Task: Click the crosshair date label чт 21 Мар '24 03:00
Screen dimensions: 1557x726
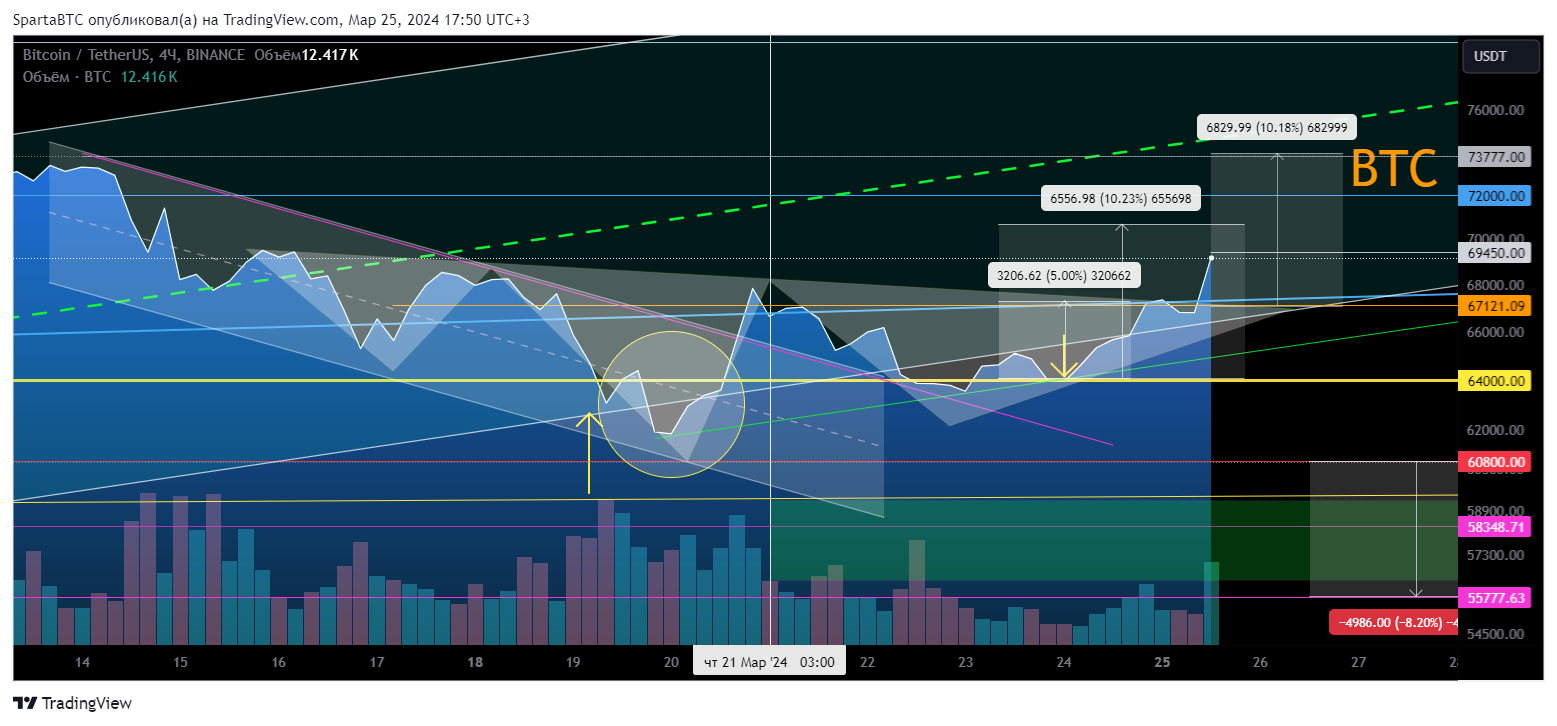Action: click(770, 662)
